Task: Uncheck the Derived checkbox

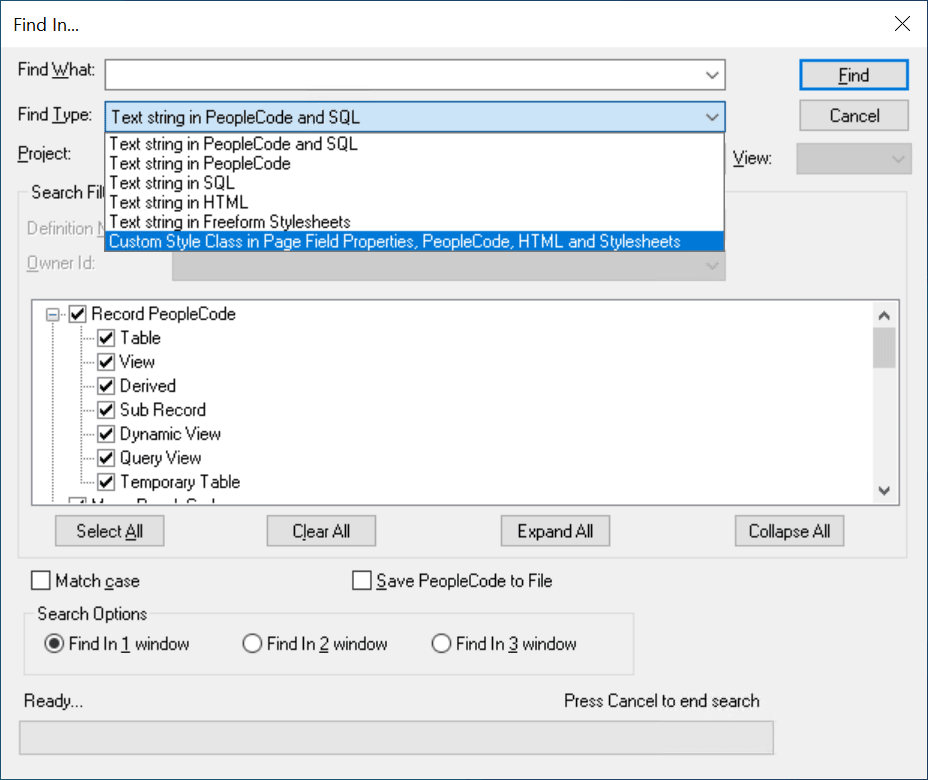Action: [x=106, y=386]
